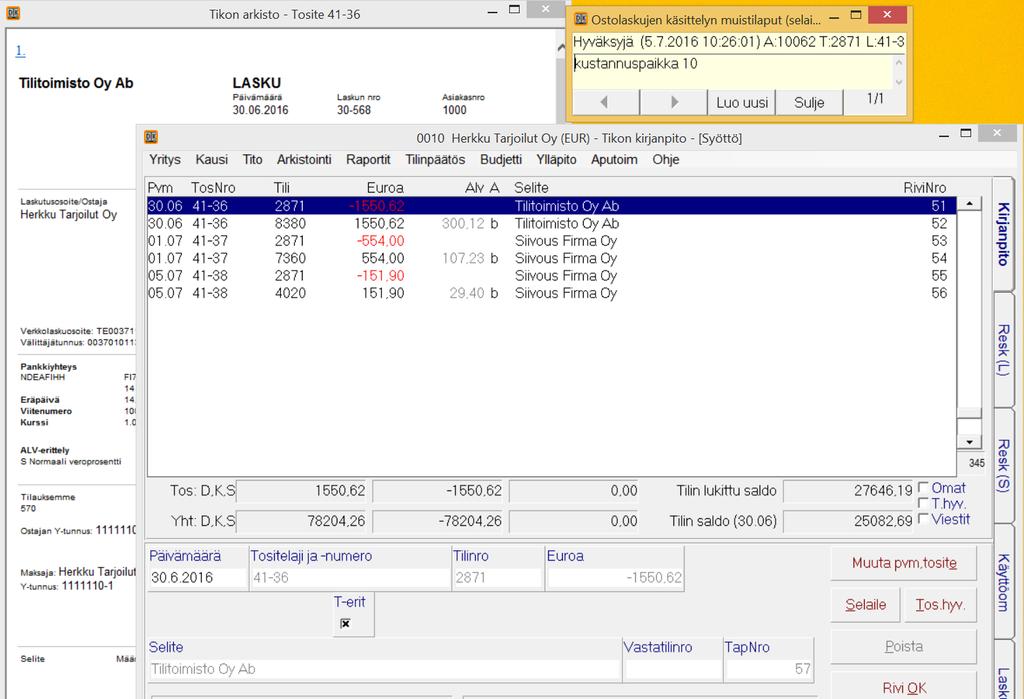Click the Rivi OK button
This screenshot has height=699, width=1024.
click(x=904, y=687)
